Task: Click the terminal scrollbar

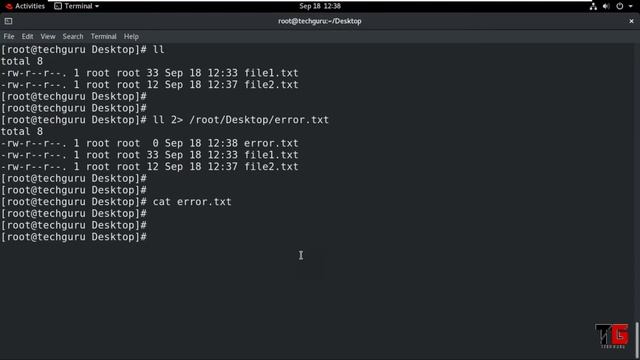Action: [637, 339]
